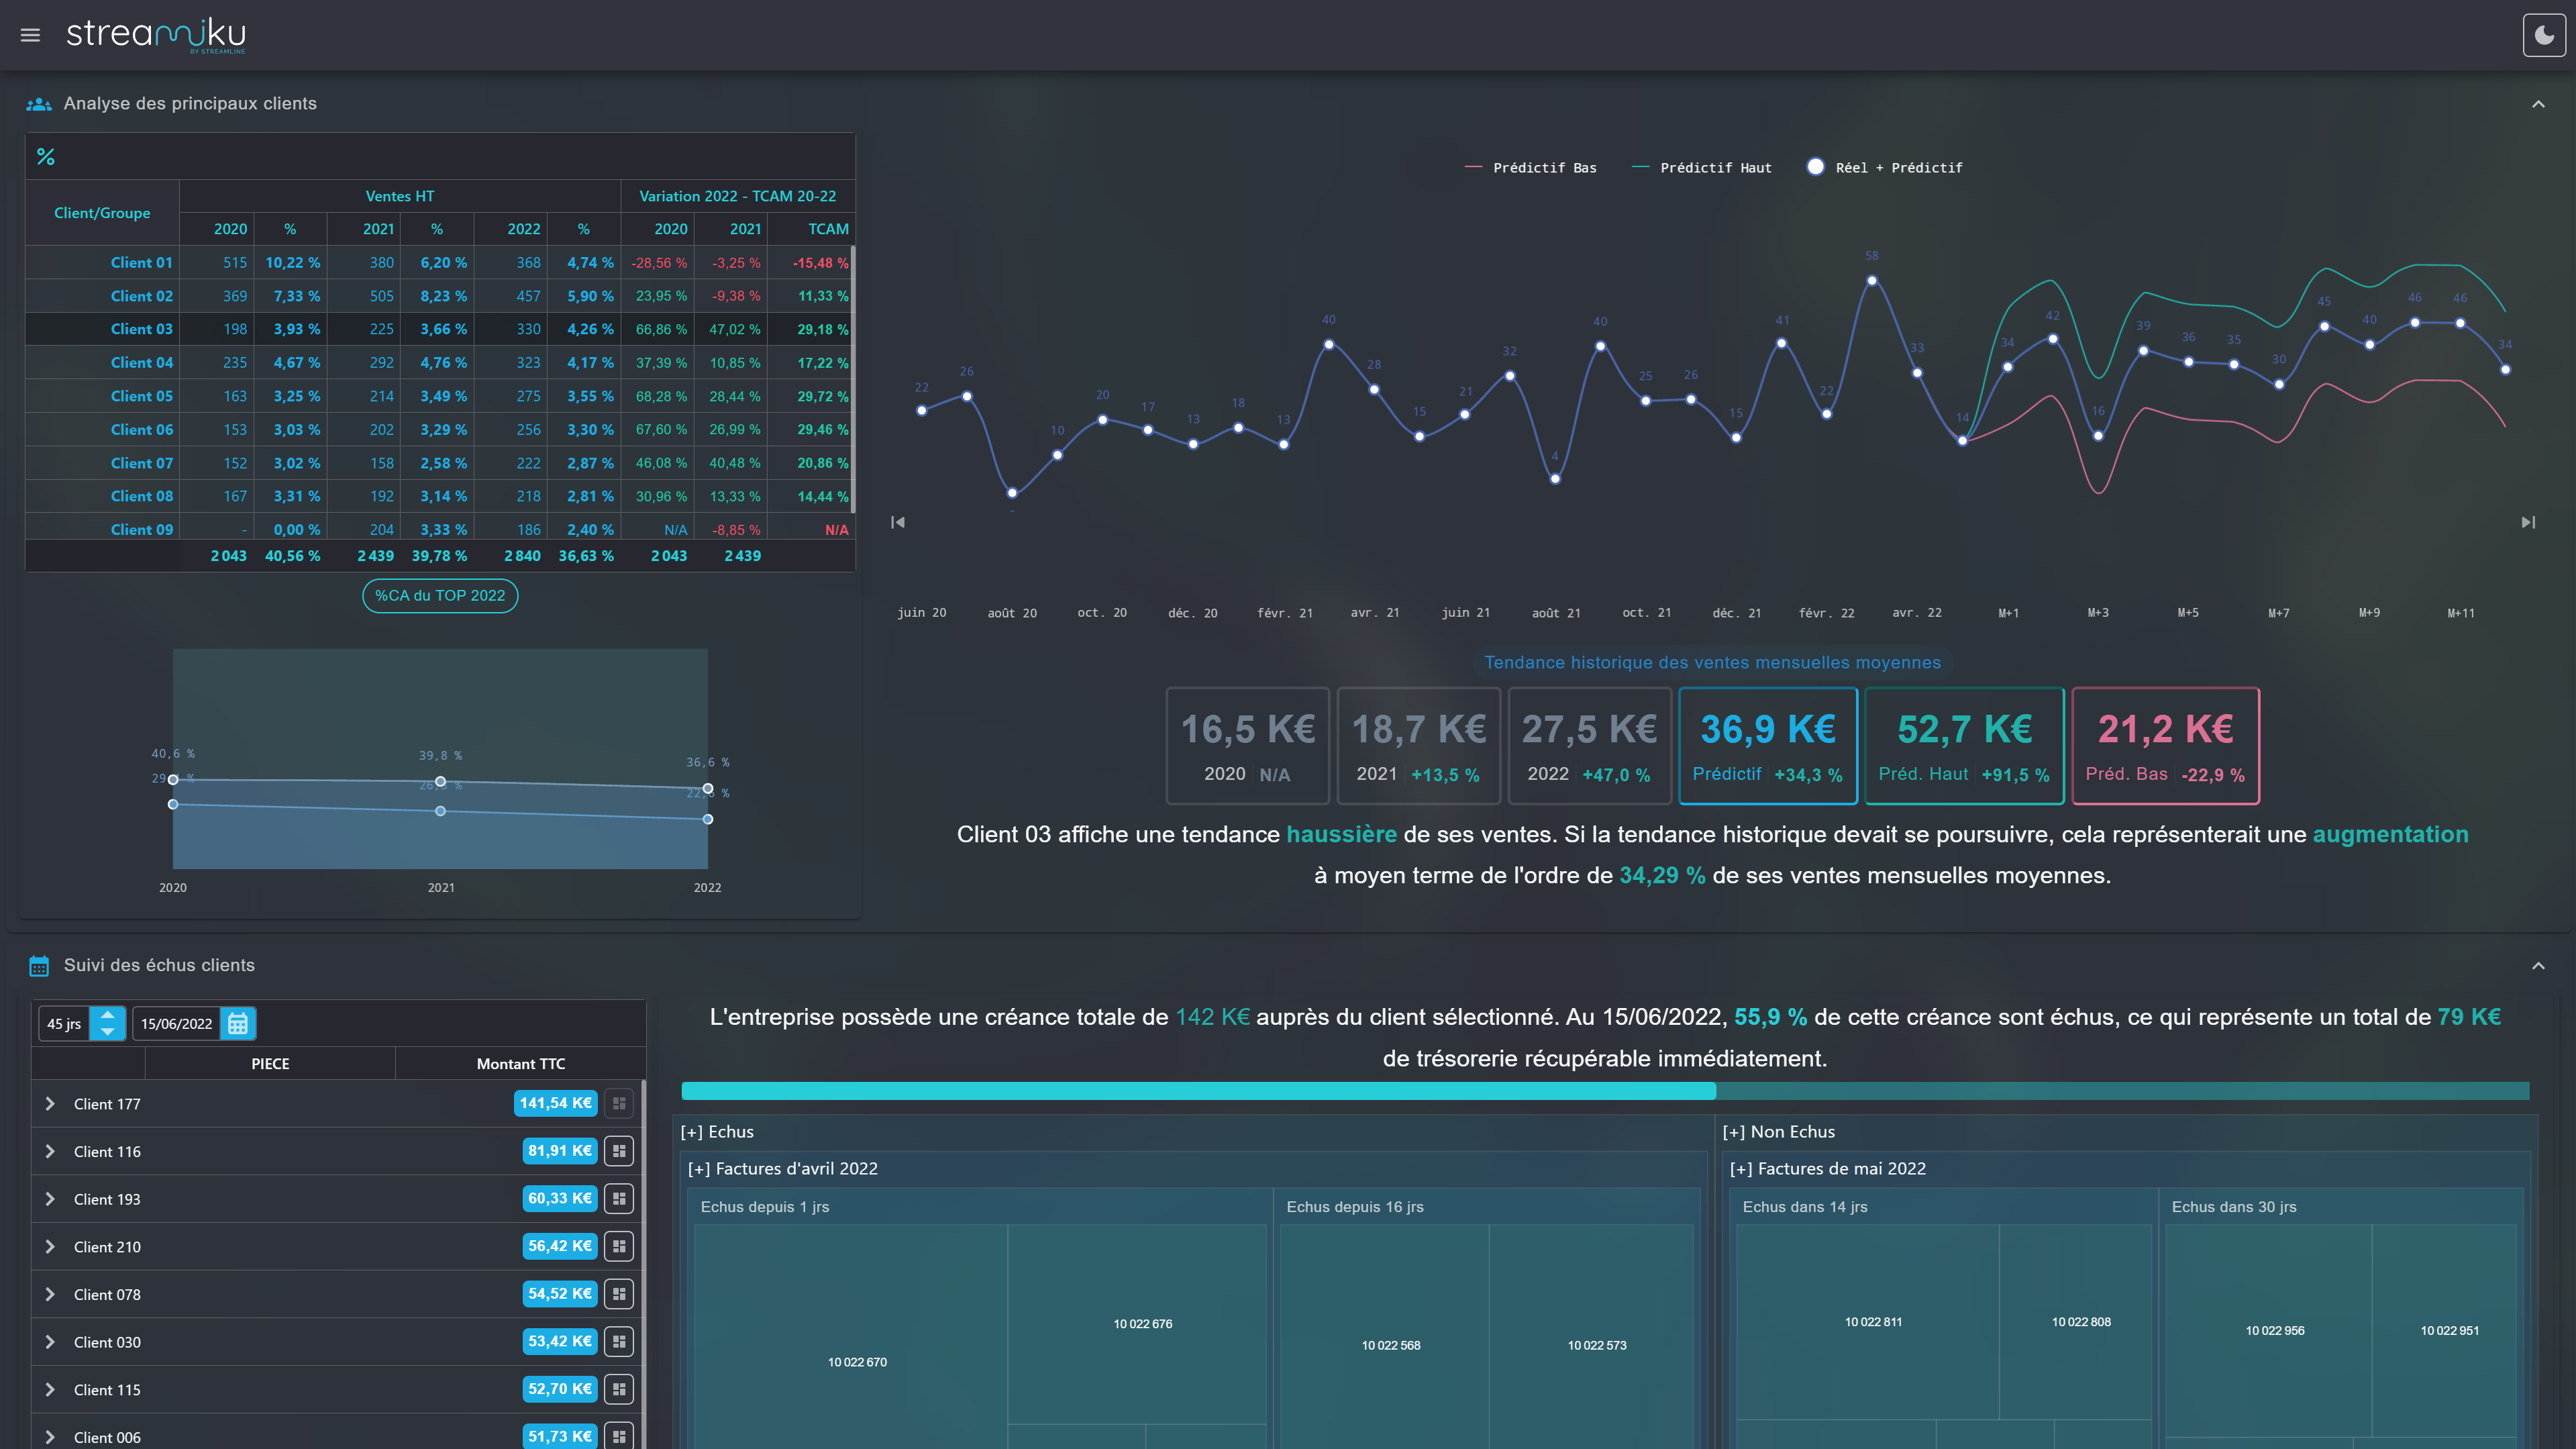Open the hamburger navigation menu
The height and width of the screenshot is (1449, 2576).
[30, 35]
